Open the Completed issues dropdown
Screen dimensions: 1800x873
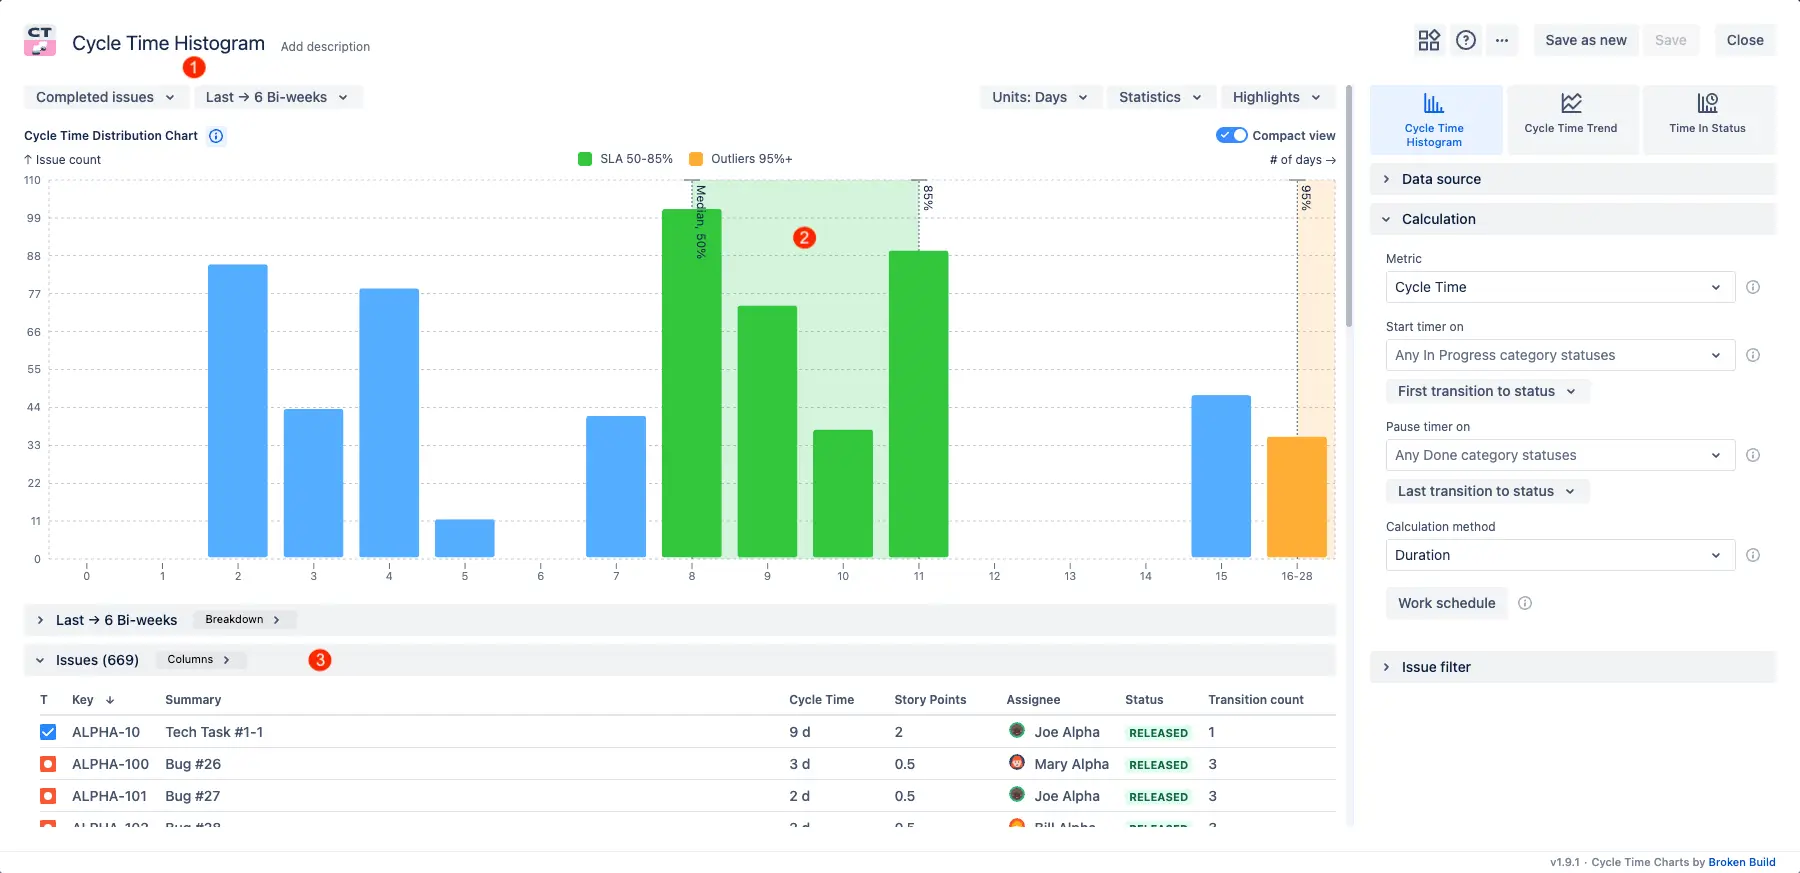tap(105, 97)
